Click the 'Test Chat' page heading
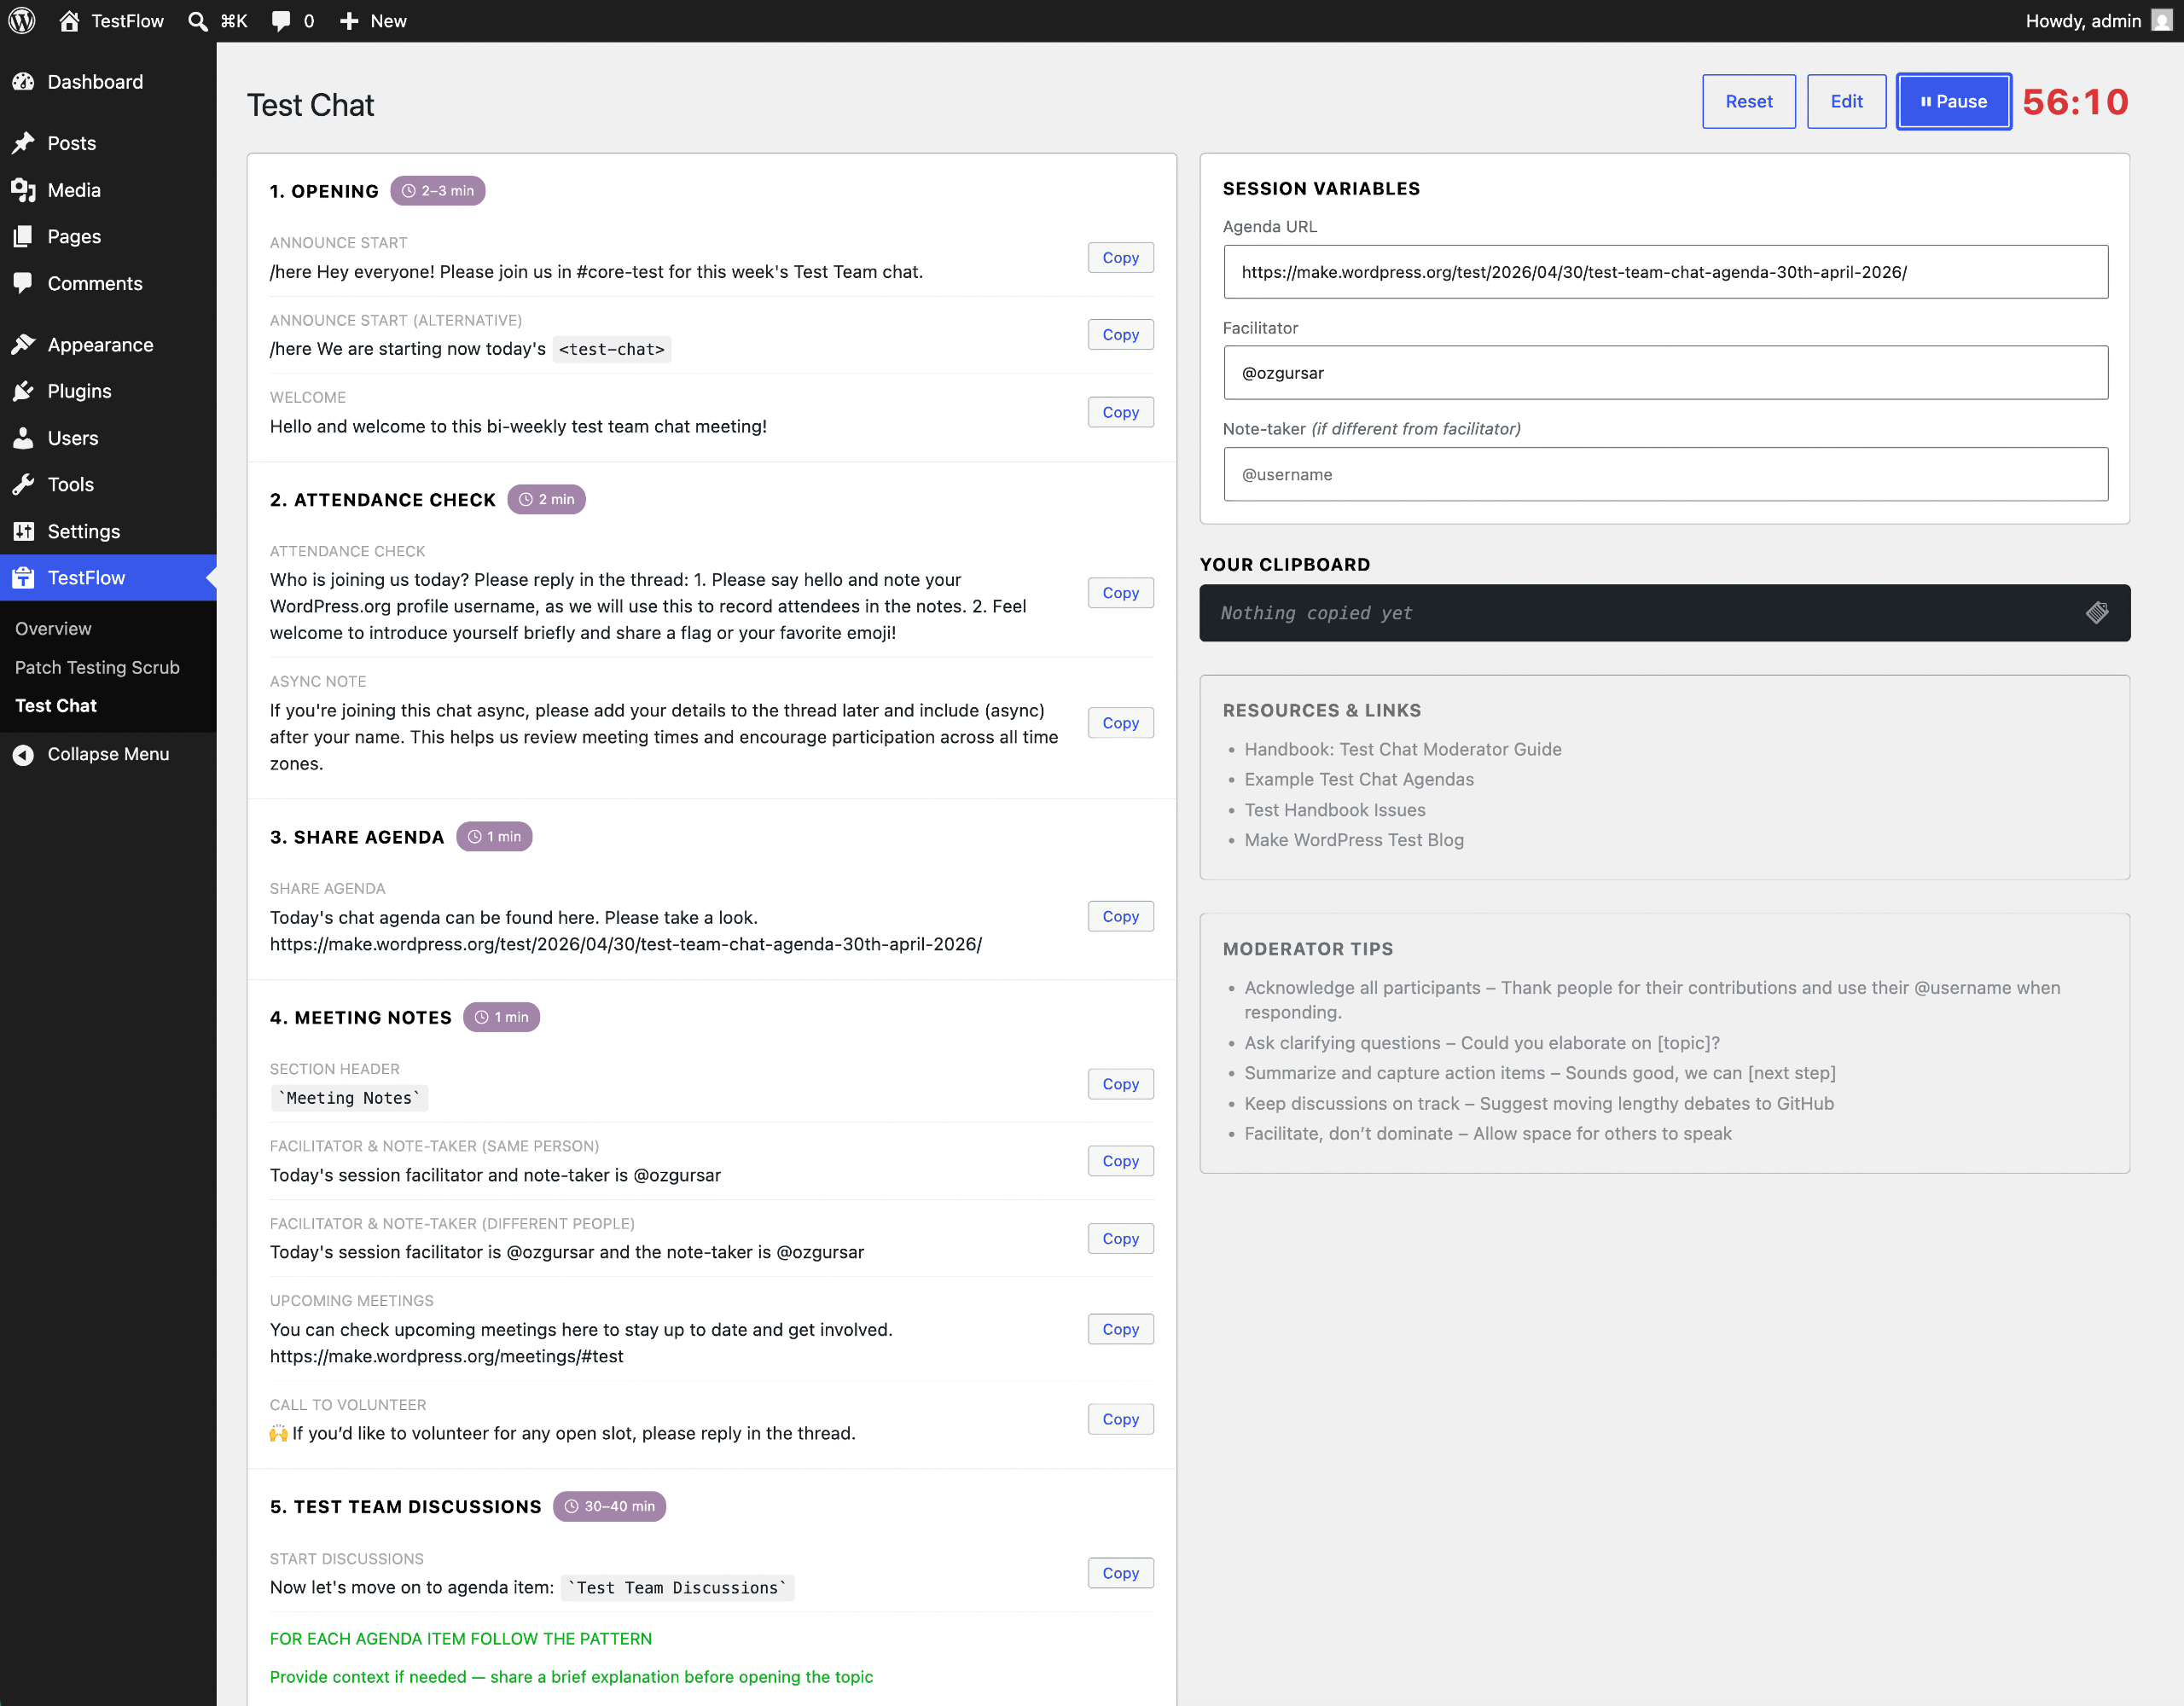Viewport: 2184px width, 1706px height. point(310,105)
